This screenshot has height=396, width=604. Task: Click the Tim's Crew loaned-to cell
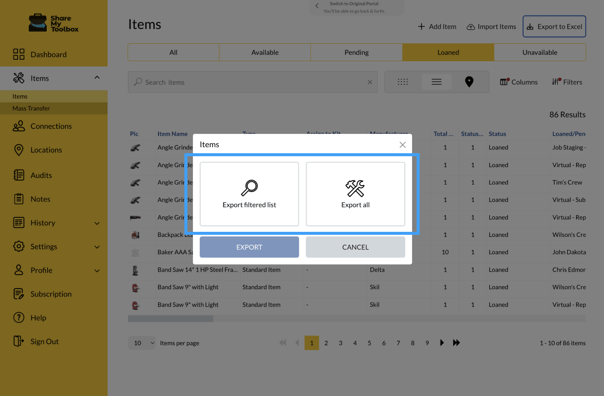pyautogui.click(x=567, y=182)
